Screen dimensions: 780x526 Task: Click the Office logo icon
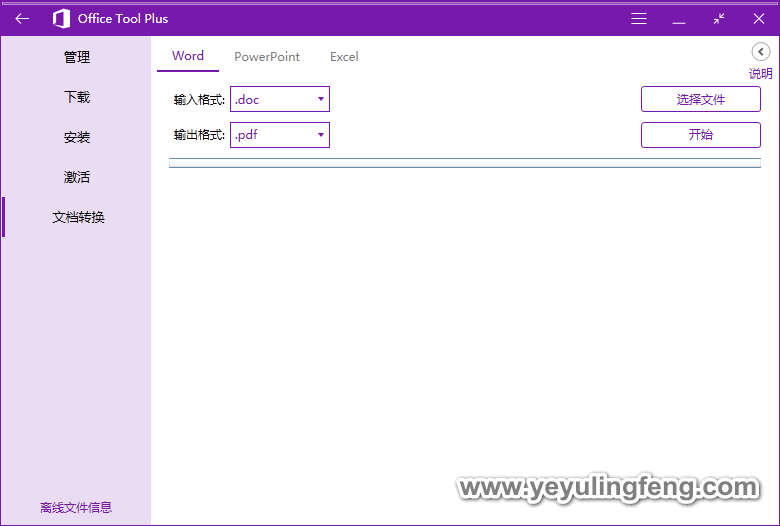(61, 19)
